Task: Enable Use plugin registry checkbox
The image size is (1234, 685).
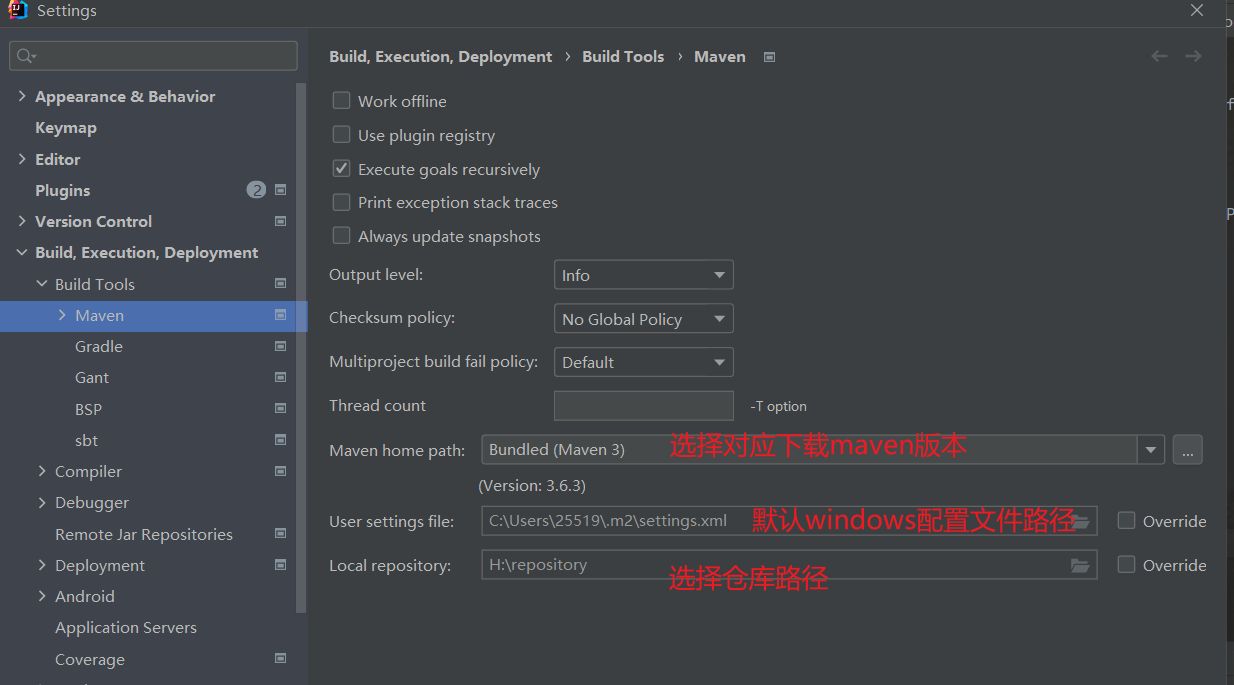Action: [x=341, y=135]
